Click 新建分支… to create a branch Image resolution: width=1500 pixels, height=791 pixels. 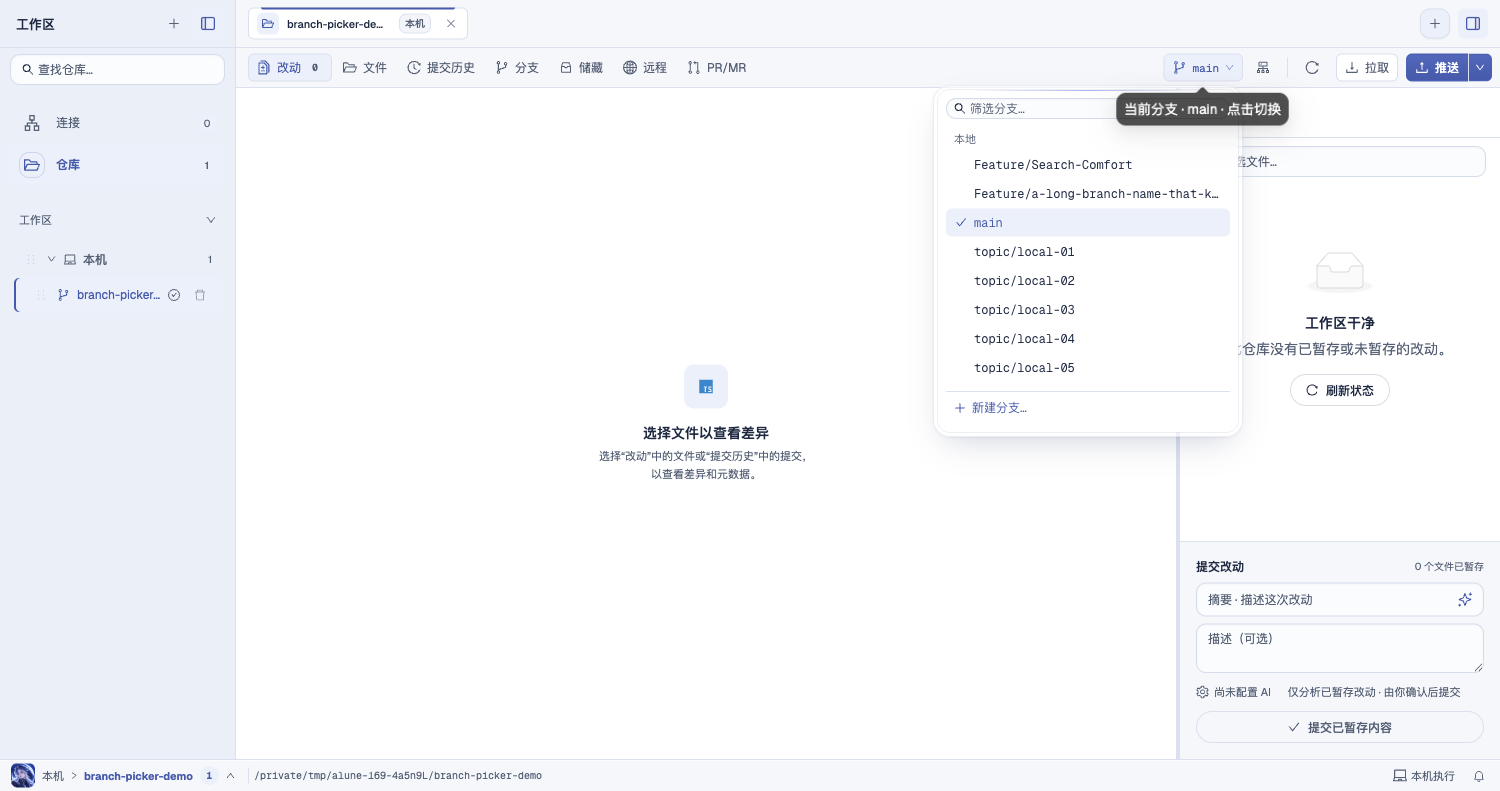pyautogui.click(x=1088, y=408)
